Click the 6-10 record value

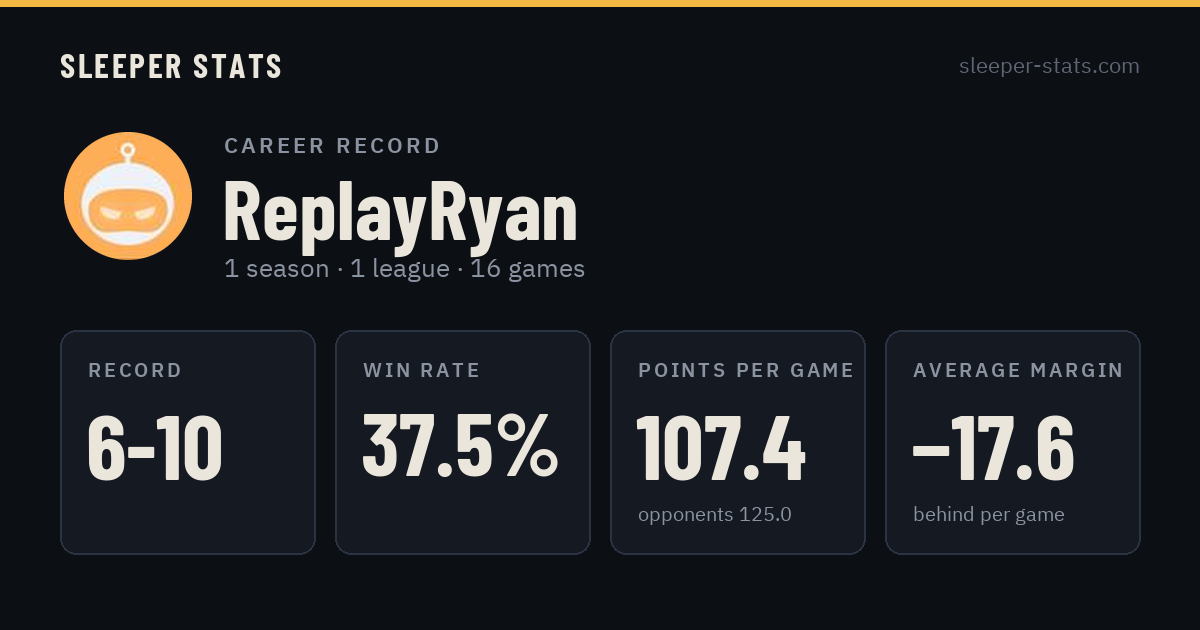pyautogui.click(x=155, y=449)
